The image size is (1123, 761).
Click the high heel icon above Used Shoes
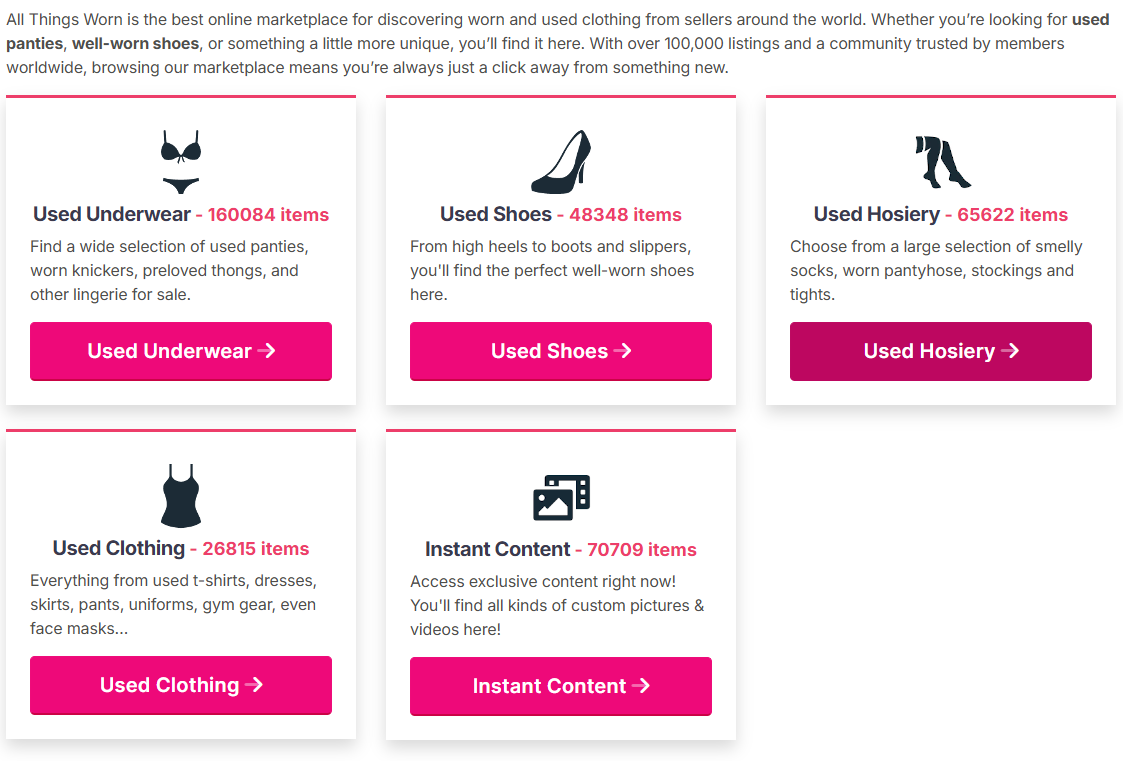point(560,160)
